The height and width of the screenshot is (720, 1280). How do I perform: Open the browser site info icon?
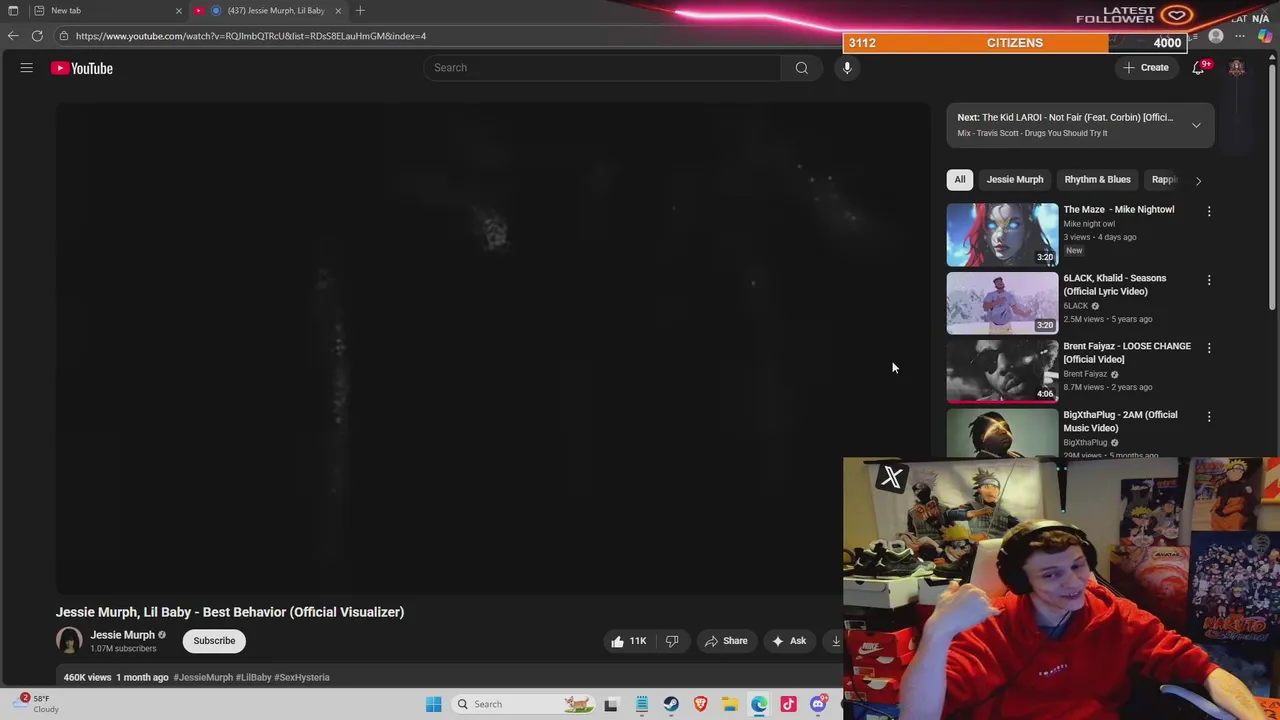pyautogui.click(x=63, y=36)
